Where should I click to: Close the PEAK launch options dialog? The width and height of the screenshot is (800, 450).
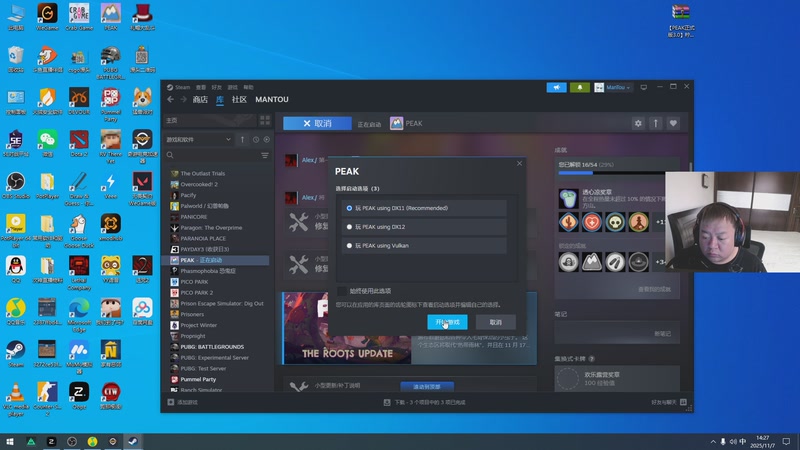pyautogui.click(x=519, y=163)
